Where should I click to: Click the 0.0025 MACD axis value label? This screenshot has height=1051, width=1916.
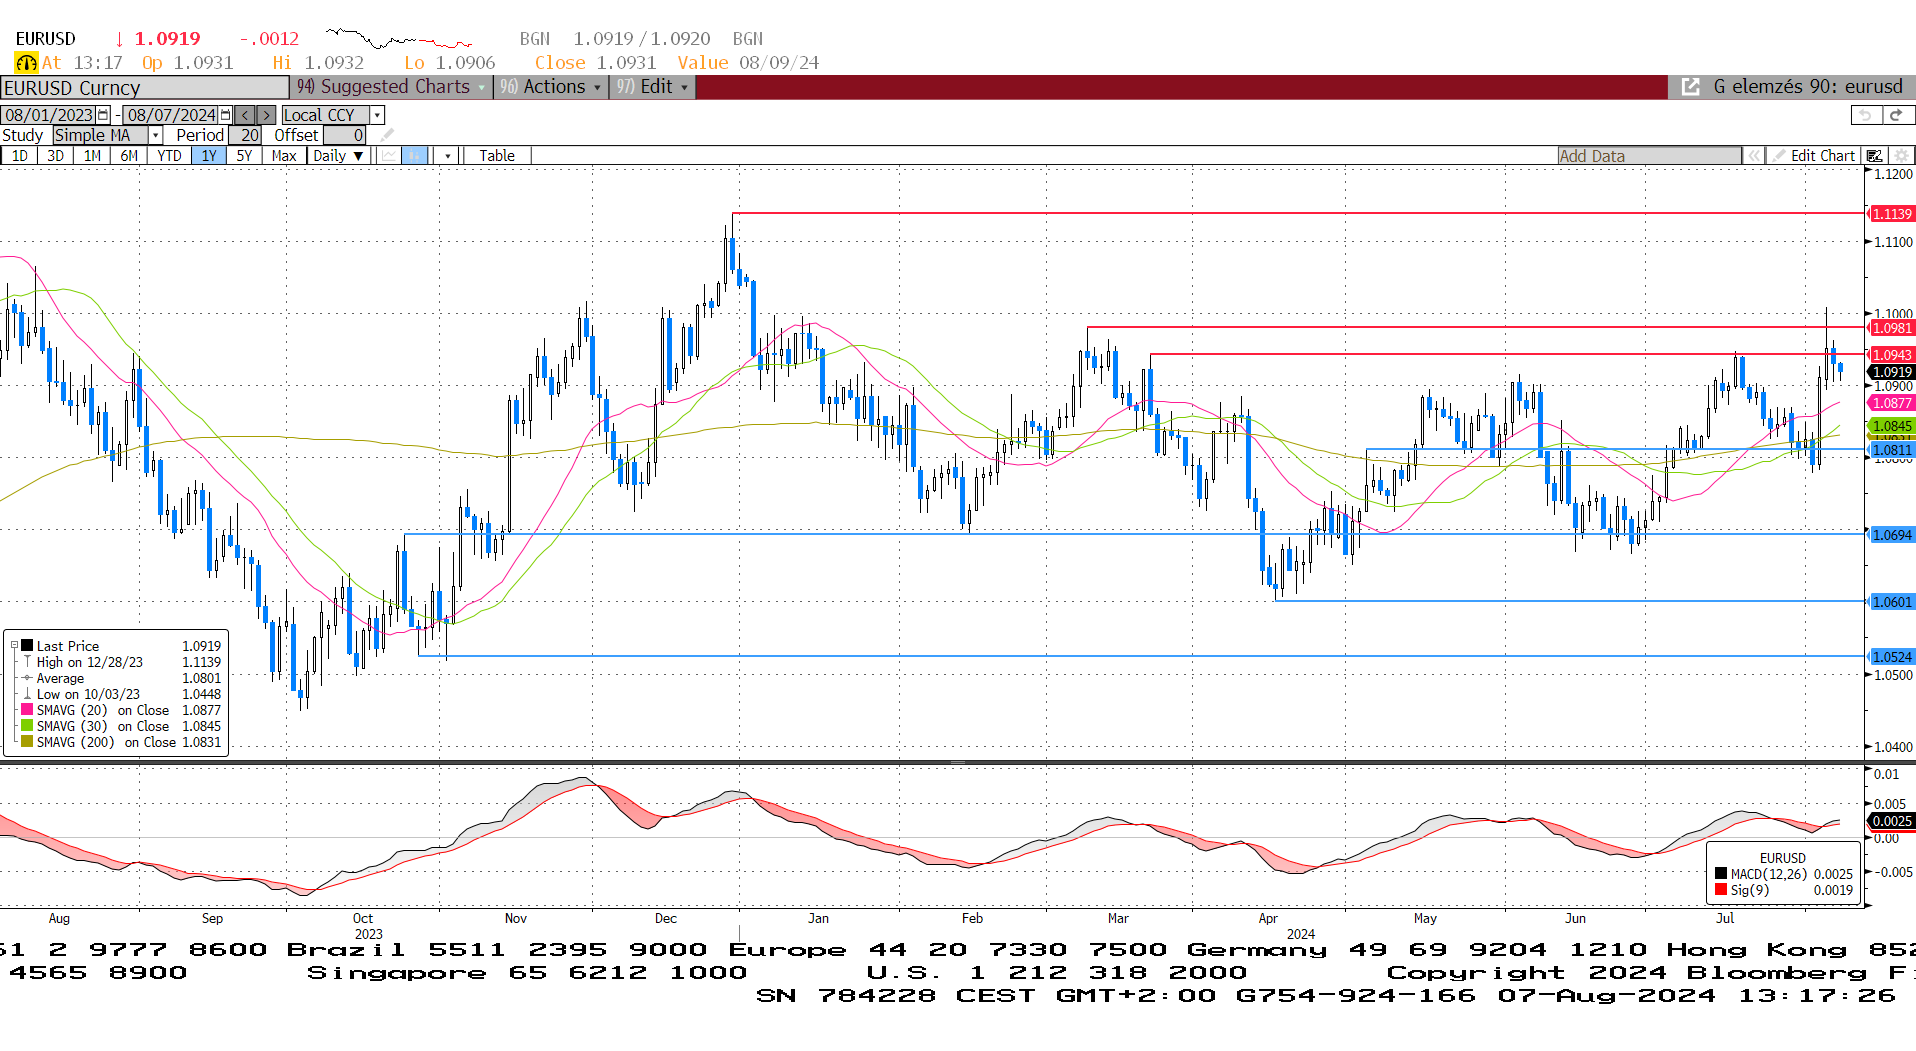tap(1892, 821)
